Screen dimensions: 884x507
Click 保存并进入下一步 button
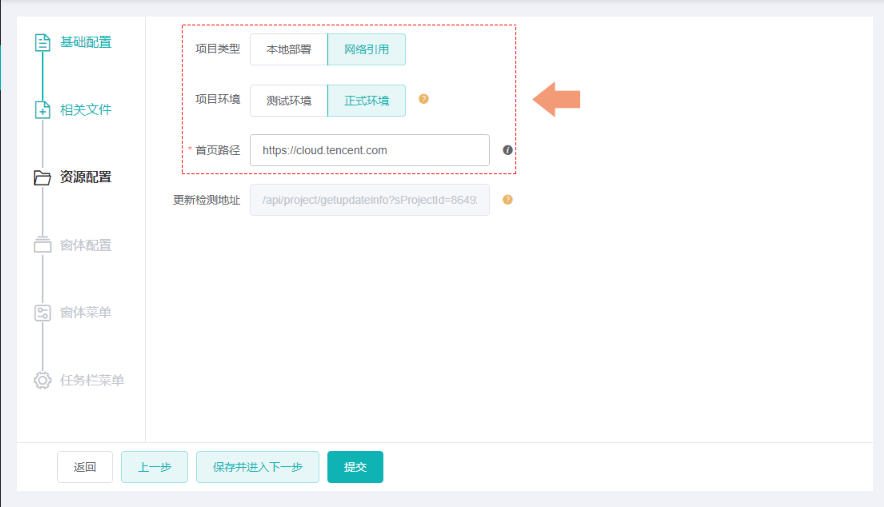coord(257,467)
